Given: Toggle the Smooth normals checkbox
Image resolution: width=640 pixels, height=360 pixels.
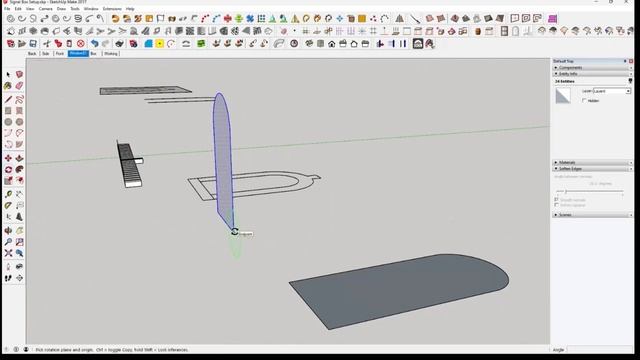Looking at the screenshot, I should 556,200.
